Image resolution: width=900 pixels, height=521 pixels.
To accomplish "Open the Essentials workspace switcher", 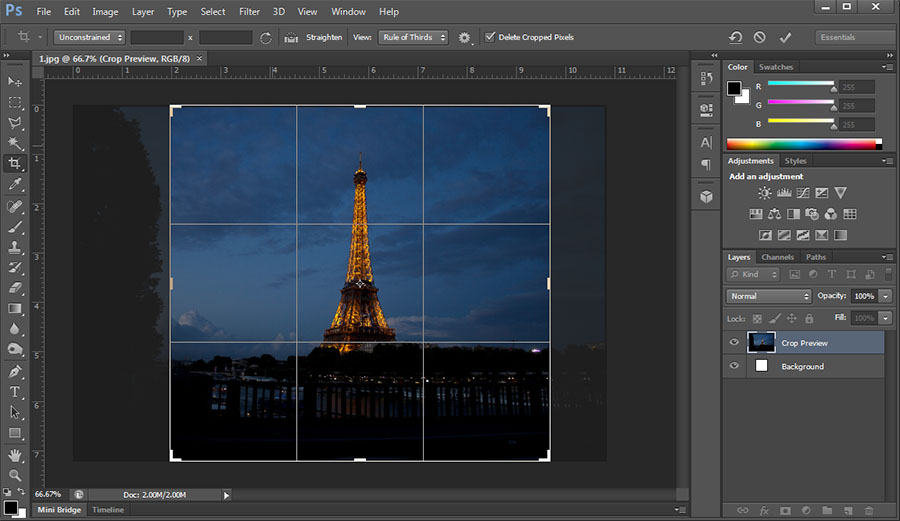I will point(852,38).
